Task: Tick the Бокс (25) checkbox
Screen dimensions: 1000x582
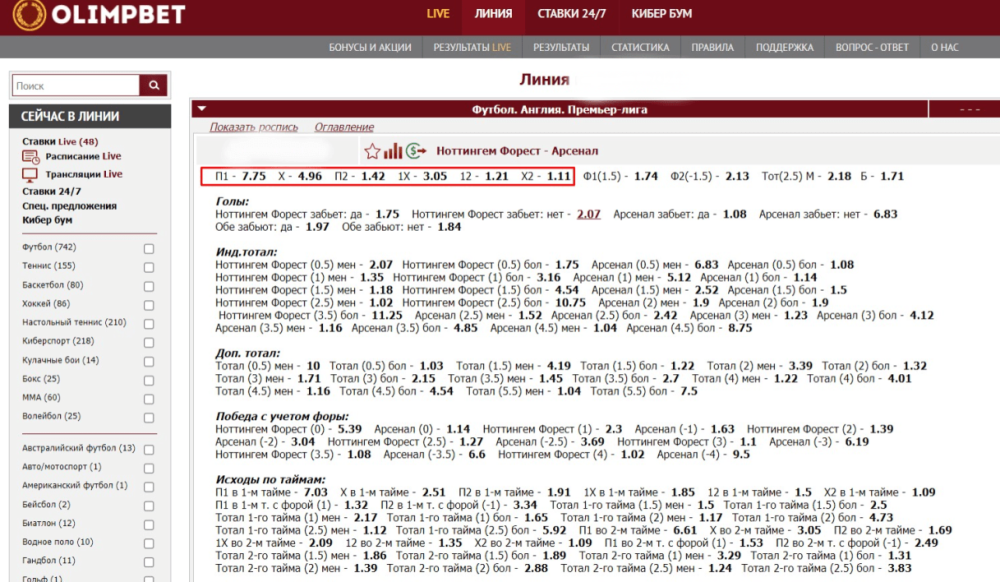Action: click(x=149, y=380)
